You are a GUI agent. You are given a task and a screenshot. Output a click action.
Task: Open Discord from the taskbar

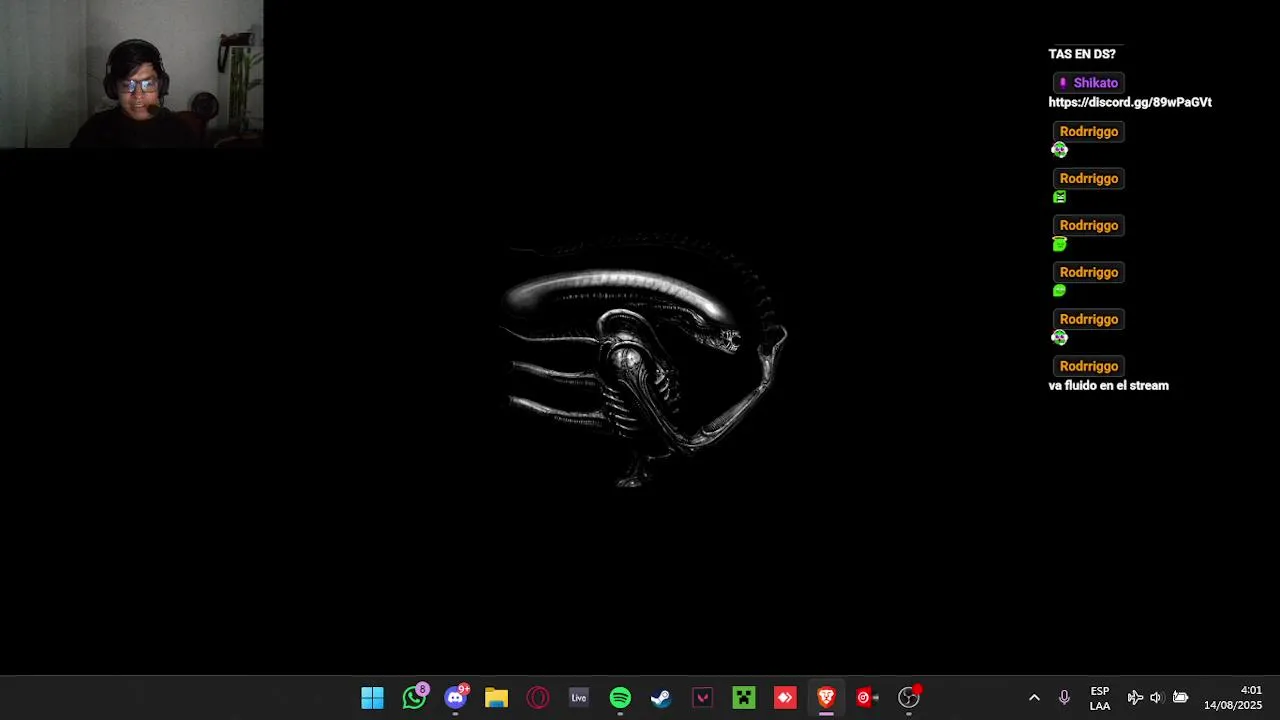(456, 698)
